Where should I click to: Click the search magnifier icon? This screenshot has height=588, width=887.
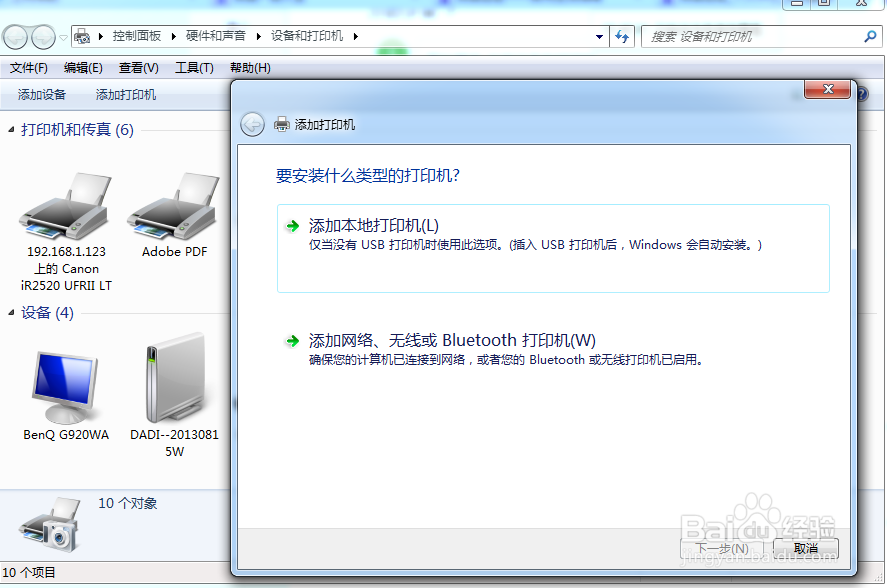point(870,37)
